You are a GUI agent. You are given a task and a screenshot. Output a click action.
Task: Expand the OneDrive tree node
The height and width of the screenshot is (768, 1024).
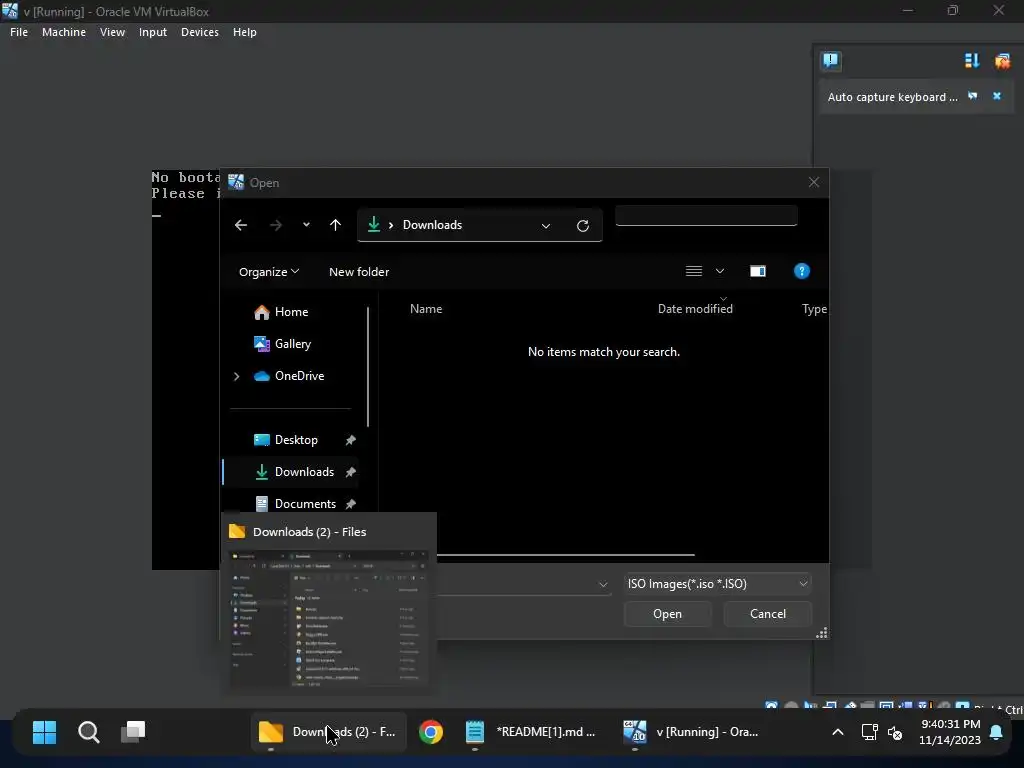(236, 376)
